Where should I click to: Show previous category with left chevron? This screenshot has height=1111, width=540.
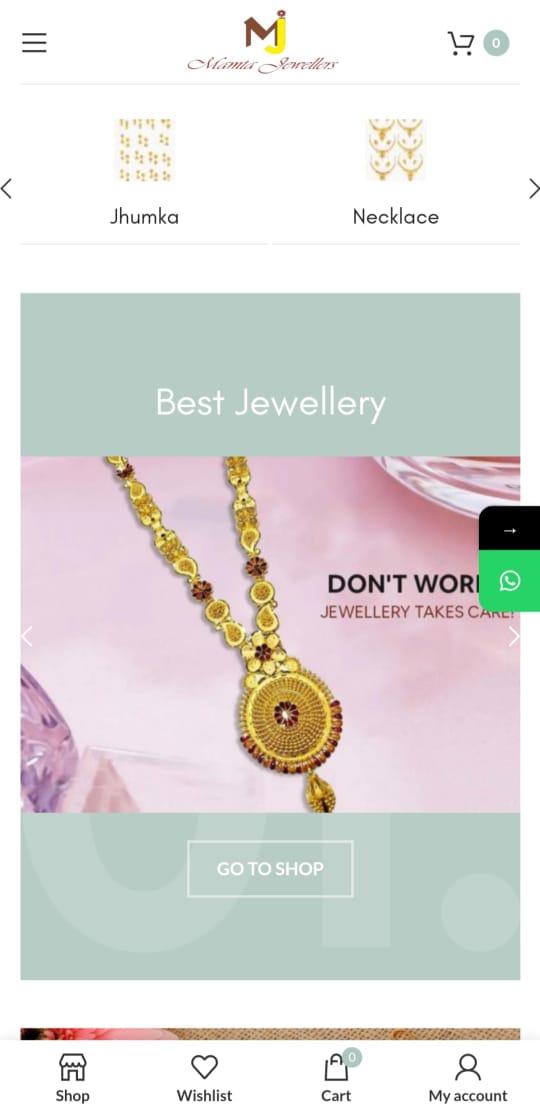pyautogui.click(x=6, y=188)
